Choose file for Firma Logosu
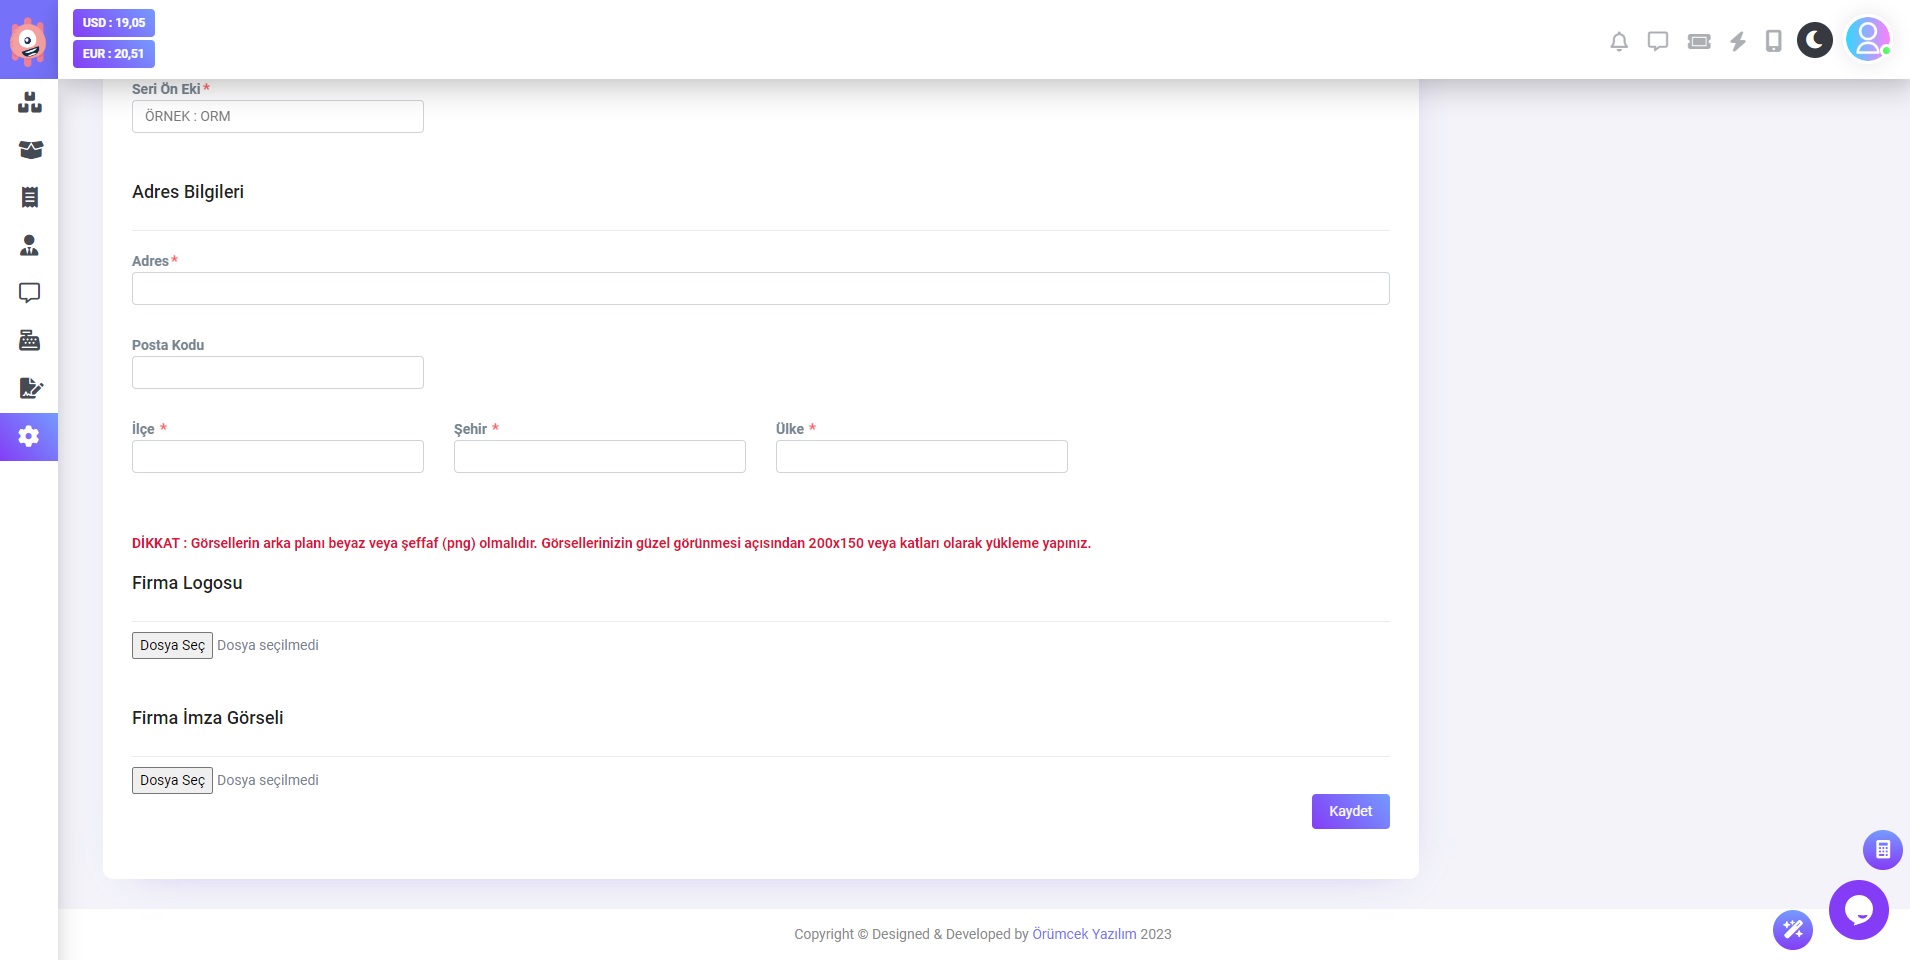Image resolution: width=1910 pixels, height=960 pixels. 172,646
